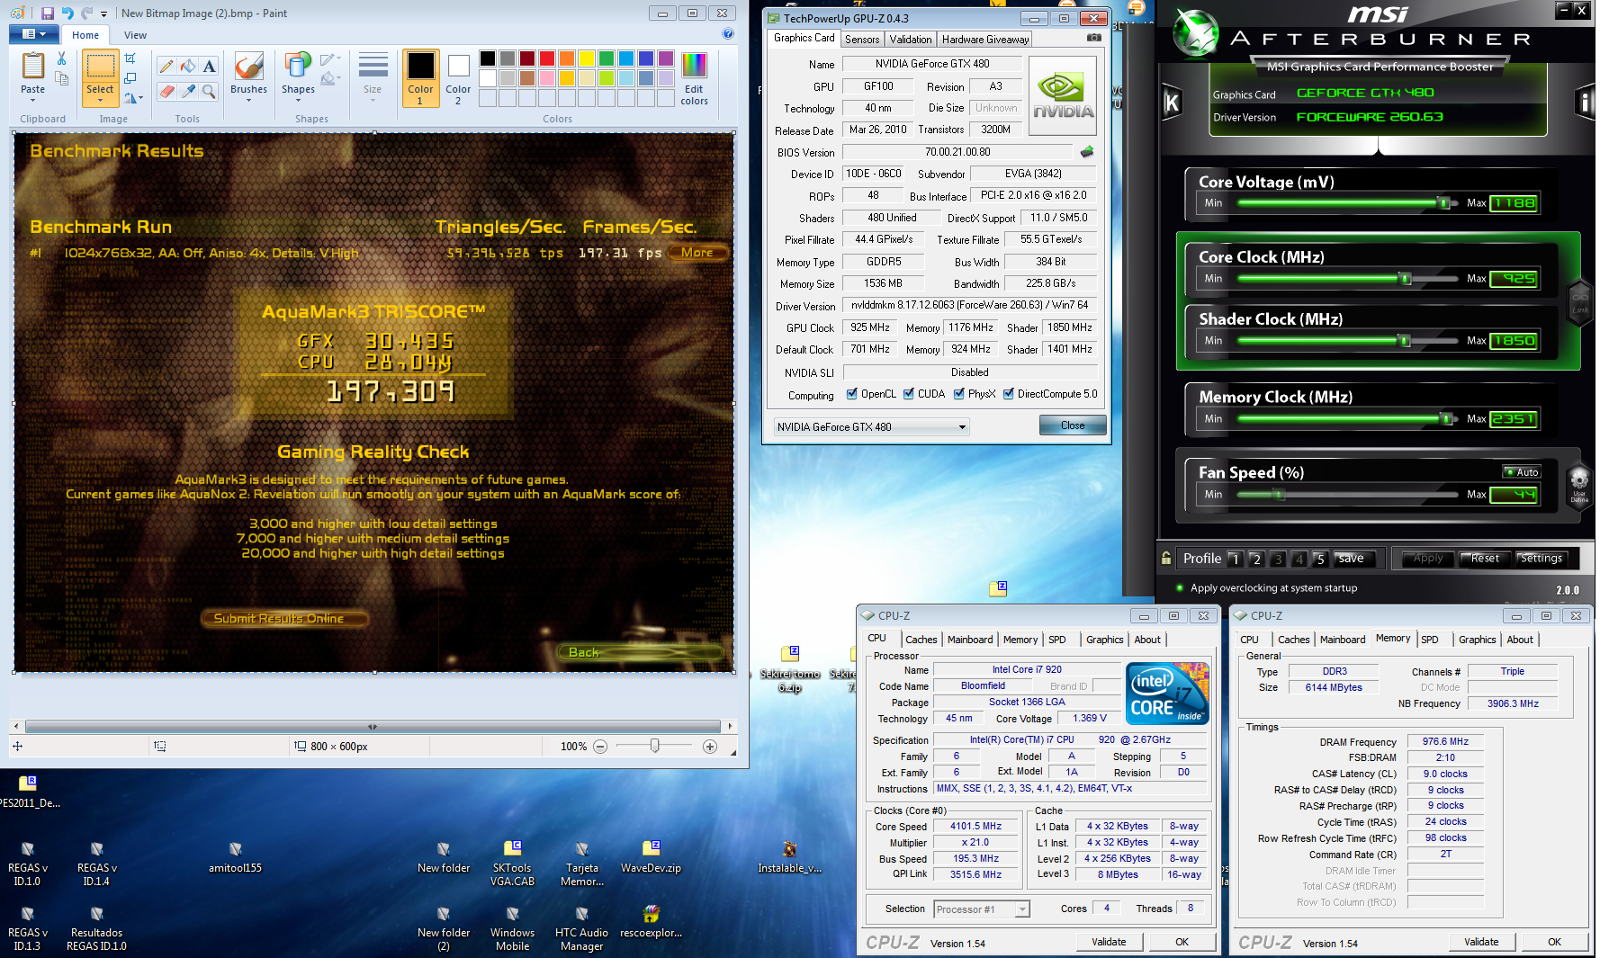Open the Sensors tab in GPU-Z
The width and height of the screenshot is (1600, 958).
[862, 39]
